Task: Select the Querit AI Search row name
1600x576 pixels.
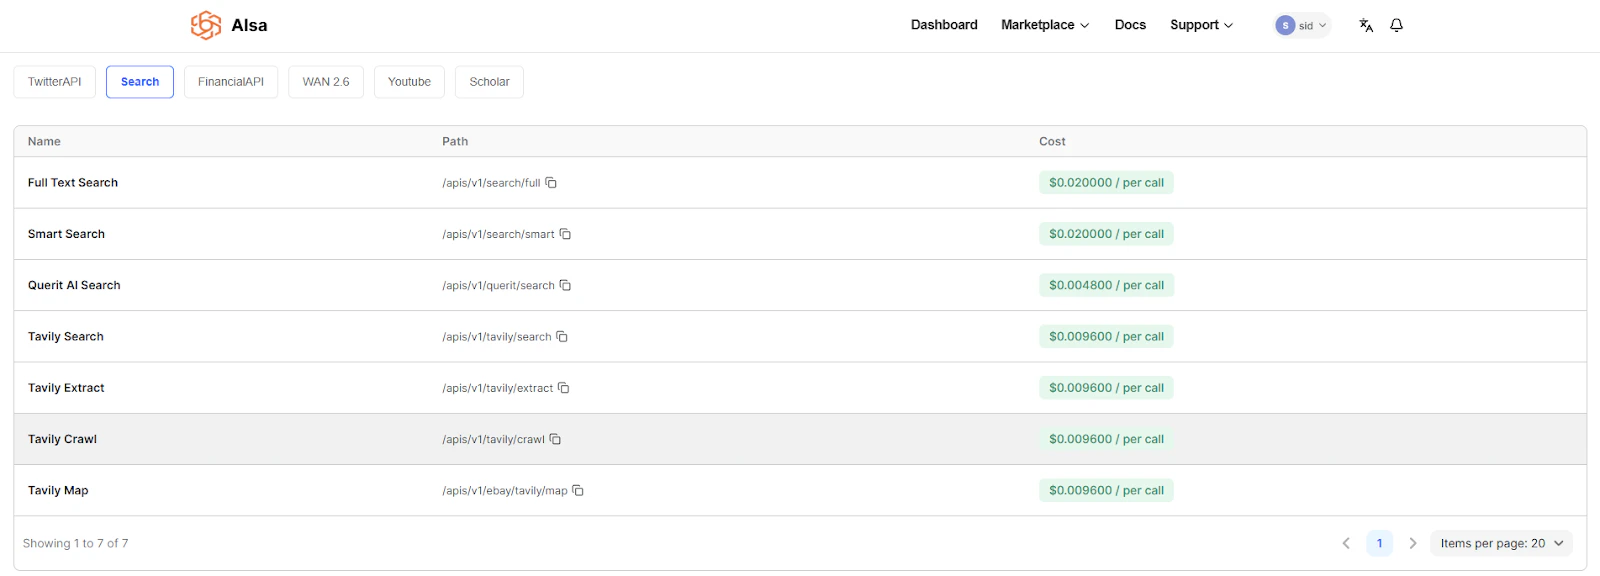Action: [74, 285]
